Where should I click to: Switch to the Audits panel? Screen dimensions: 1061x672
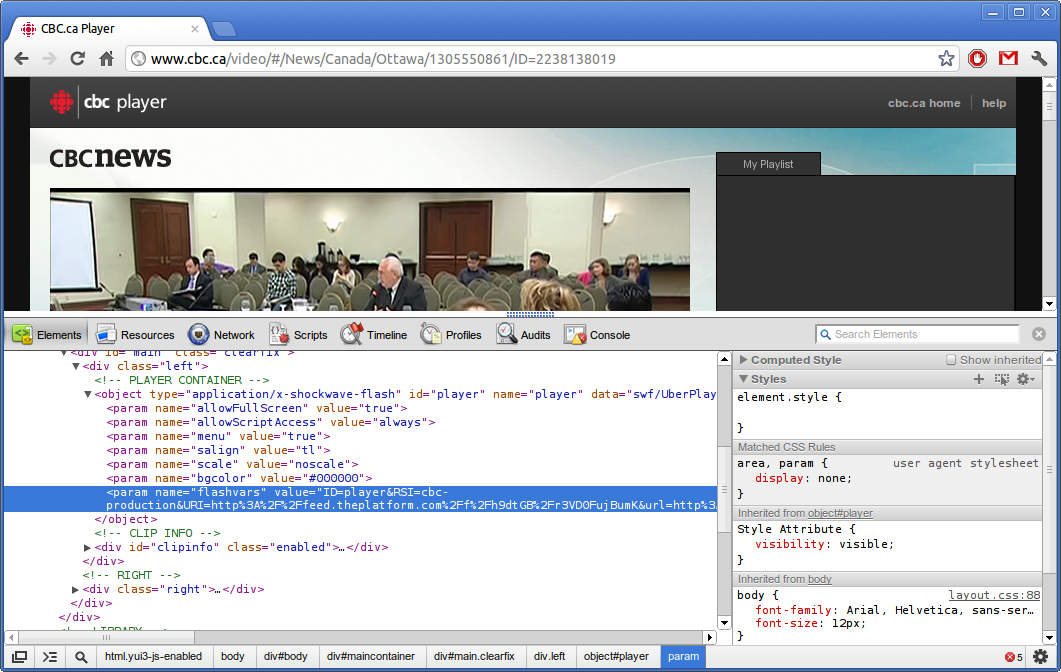(x=523, y=334)
